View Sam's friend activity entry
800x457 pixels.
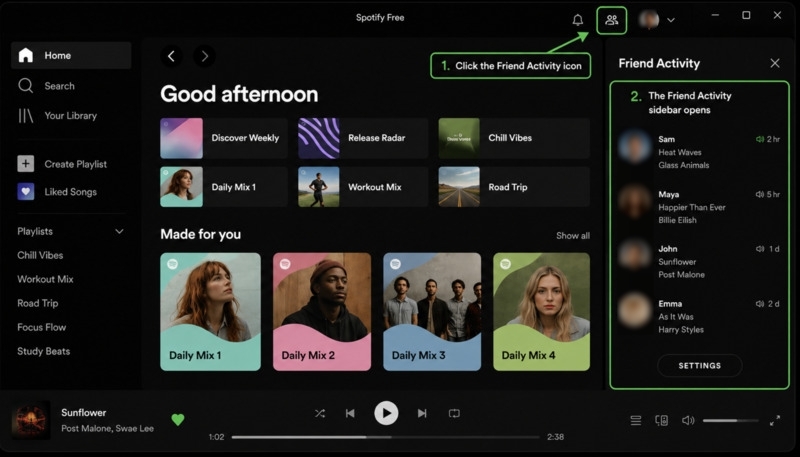[x=699, y=152]
